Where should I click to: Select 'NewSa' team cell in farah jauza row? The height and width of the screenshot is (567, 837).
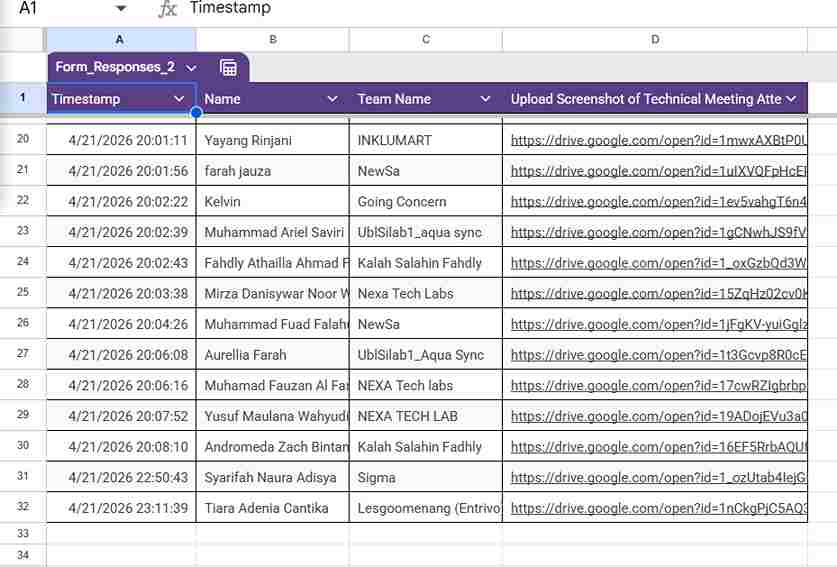click(426, 171)
